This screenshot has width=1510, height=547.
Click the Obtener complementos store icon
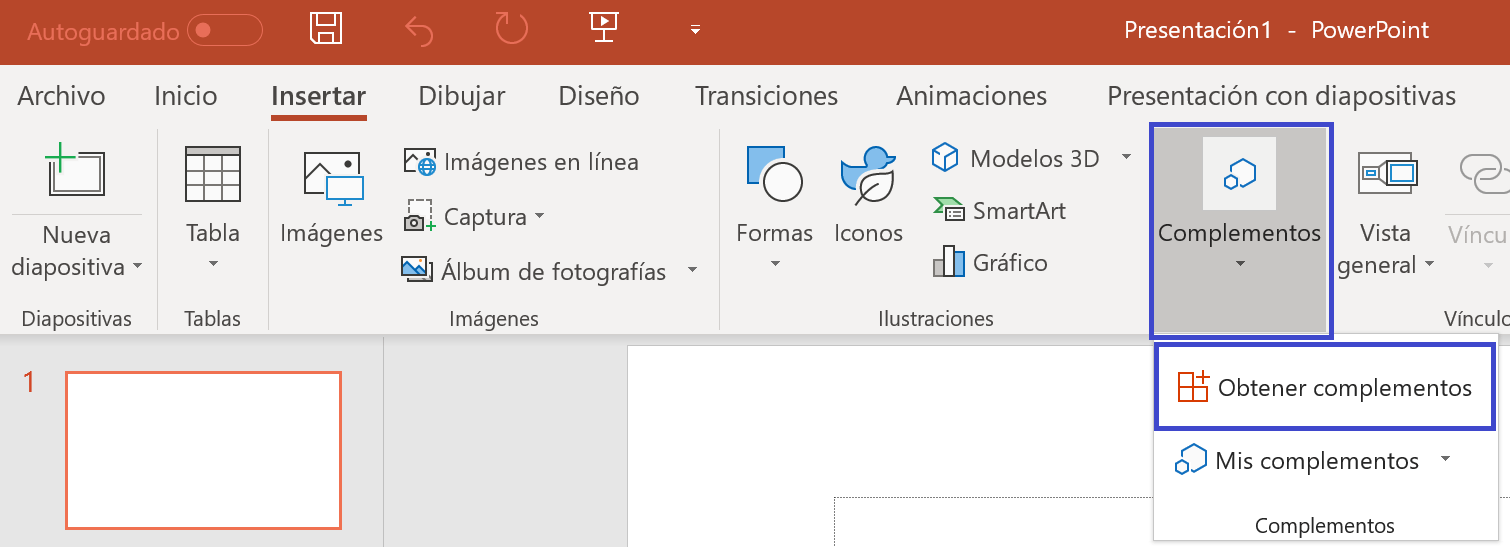(1193, 387)
